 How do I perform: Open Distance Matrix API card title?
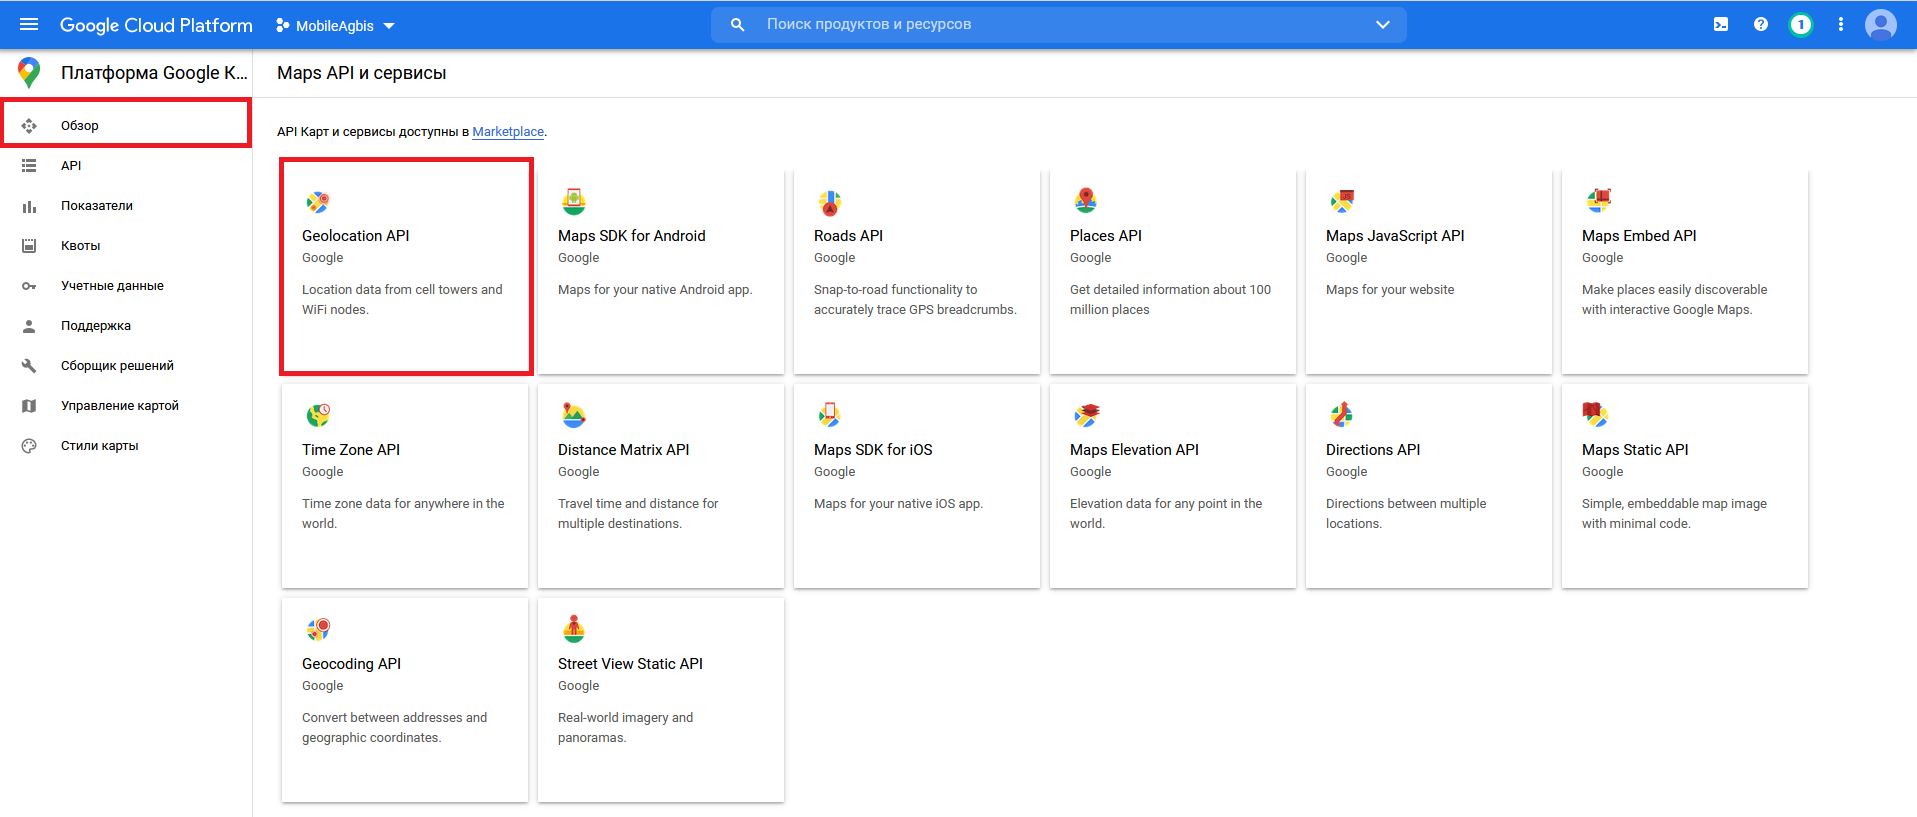point(624,450)
